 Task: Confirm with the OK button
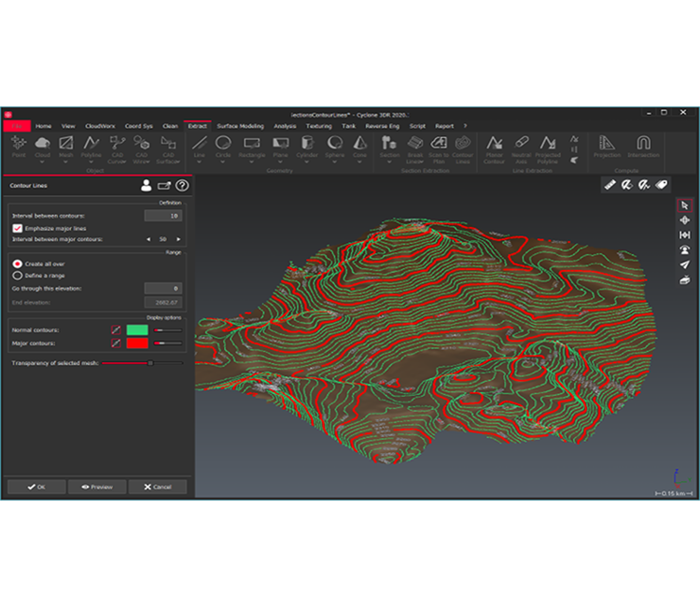coord(37,487)
